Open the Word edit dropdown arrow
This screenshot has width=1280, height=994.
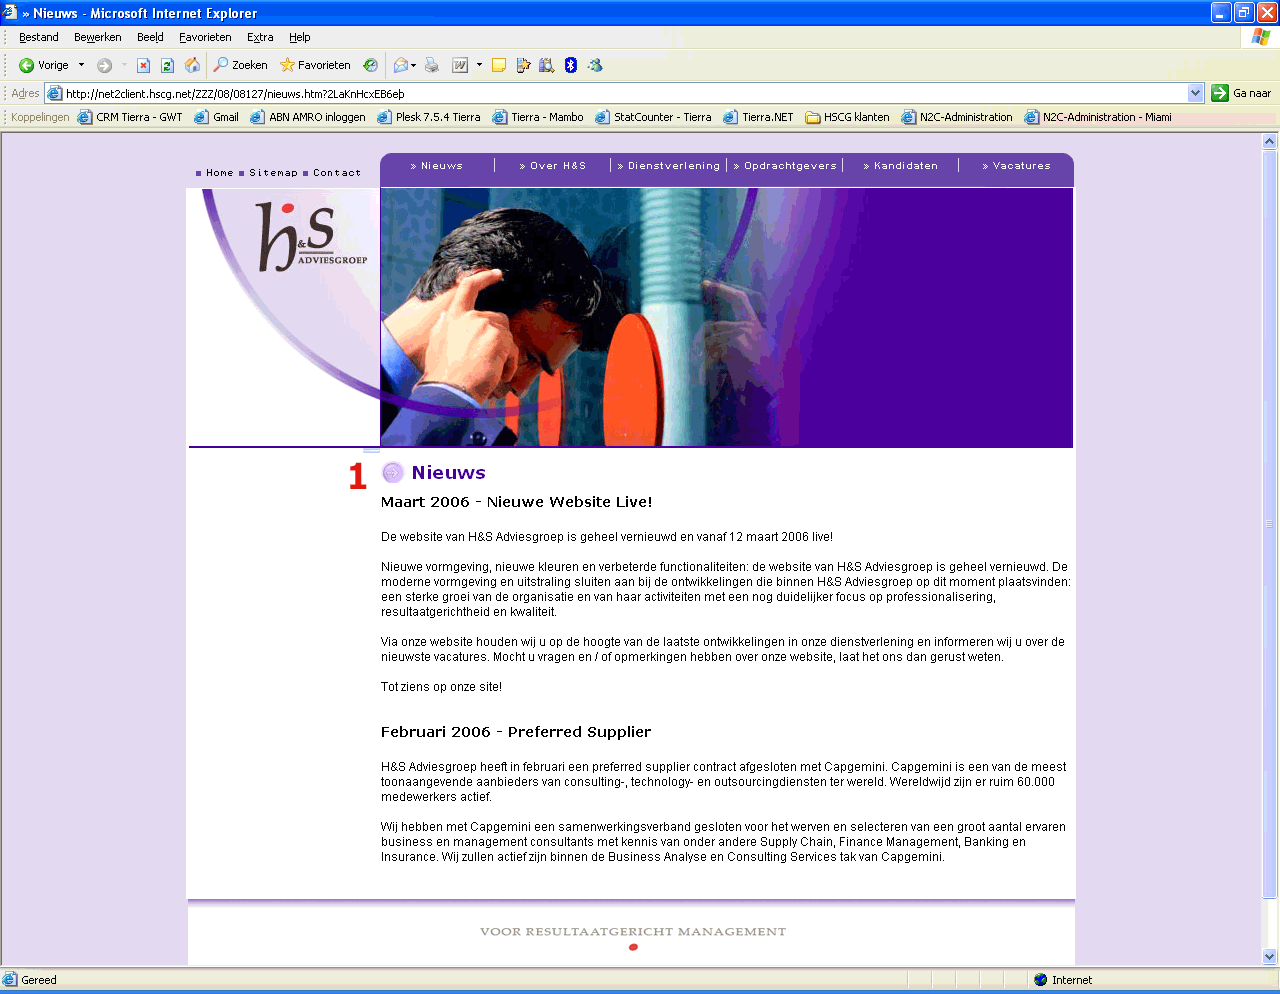tap(479, 65)
